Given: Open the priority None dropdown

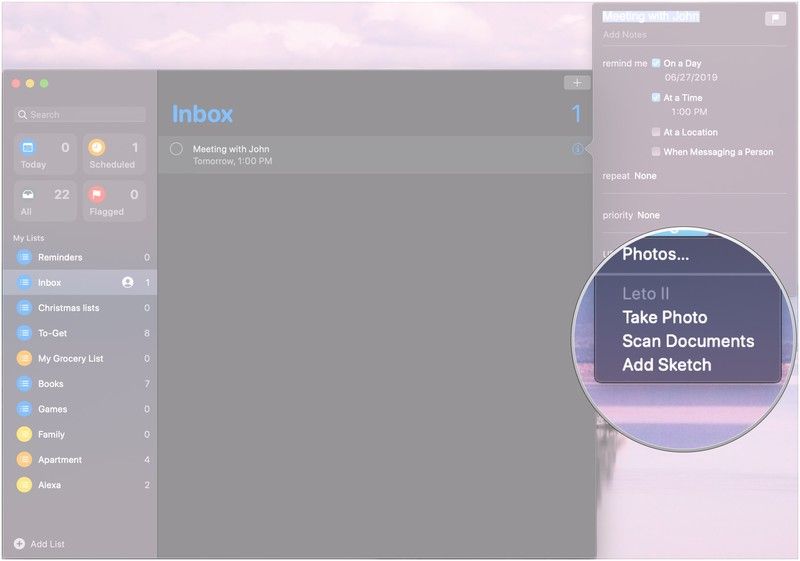Looking at the screenshot, I should tap(648, 215).
